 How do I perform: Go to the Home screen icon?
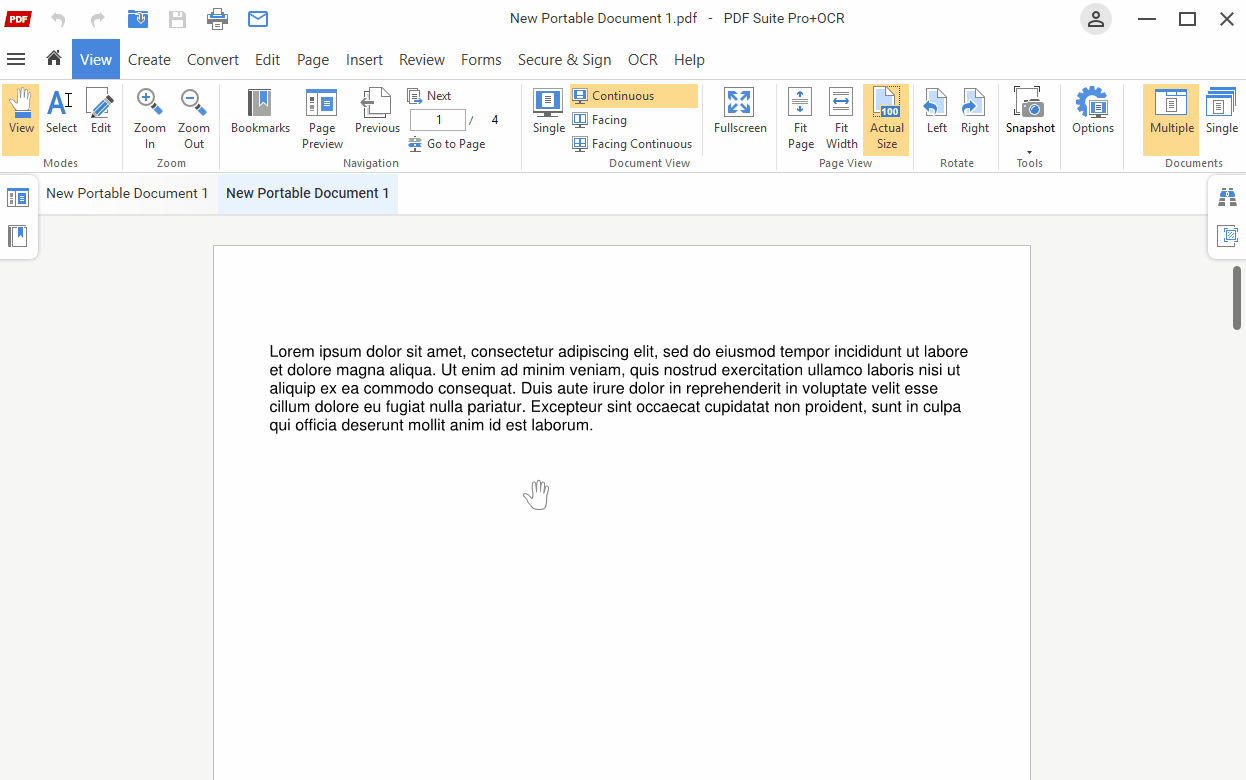pos(54,59)
